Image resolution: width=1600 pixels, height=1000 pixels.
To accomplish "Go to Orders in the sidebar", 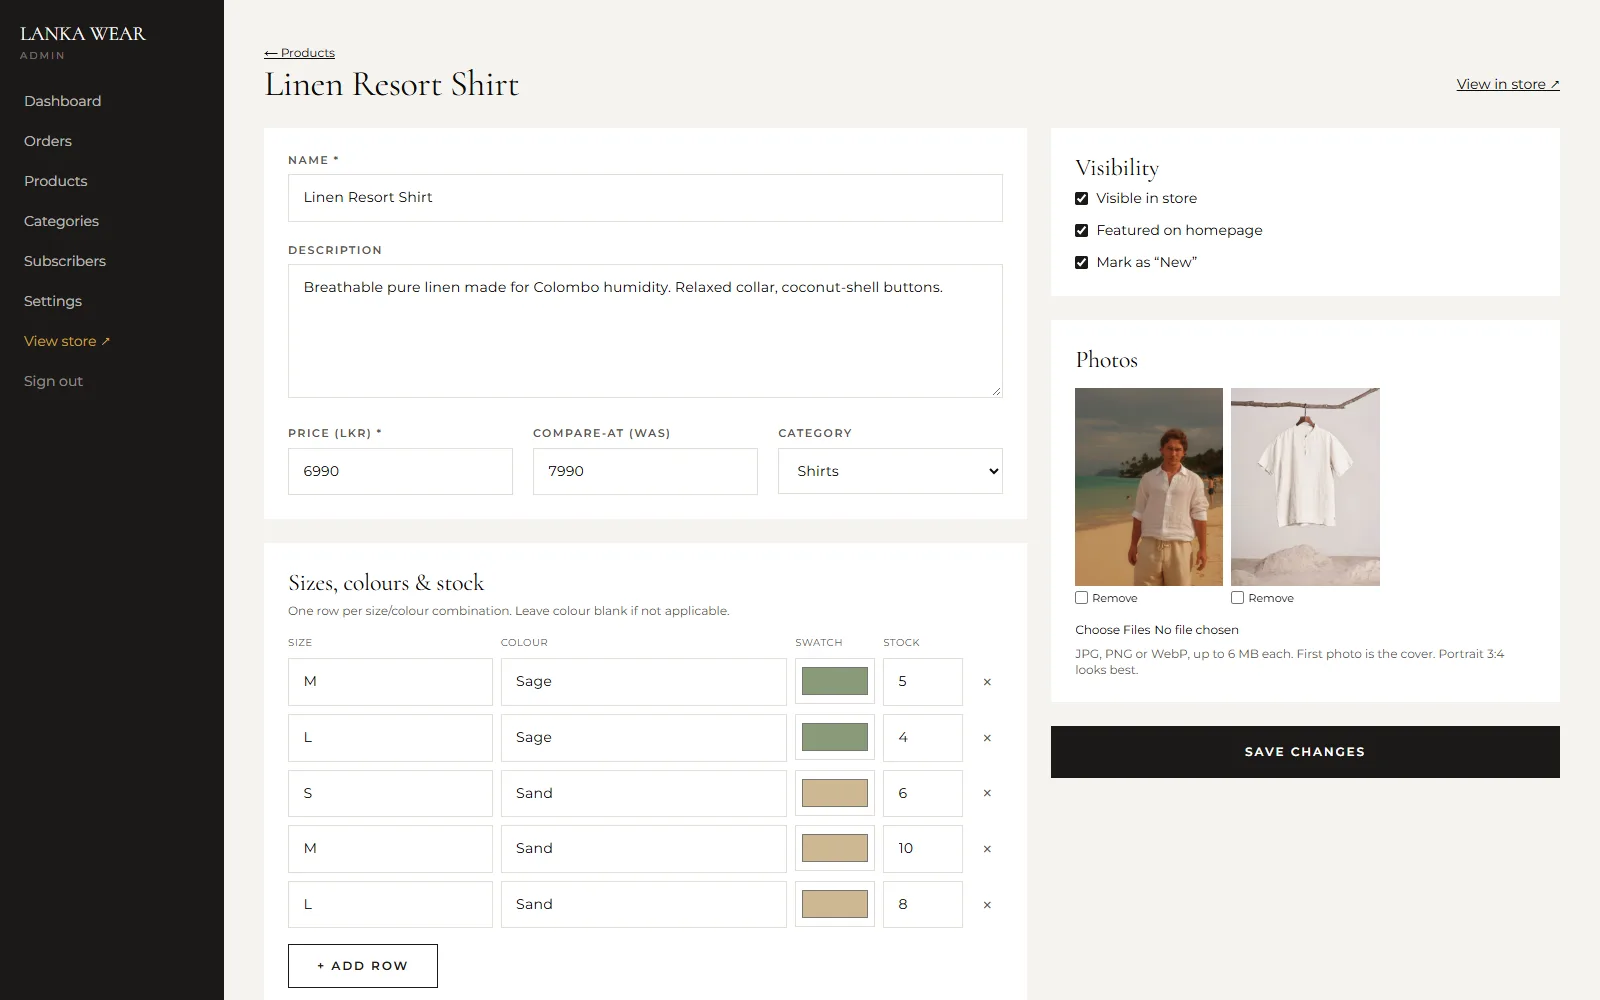I will [48, 141].
